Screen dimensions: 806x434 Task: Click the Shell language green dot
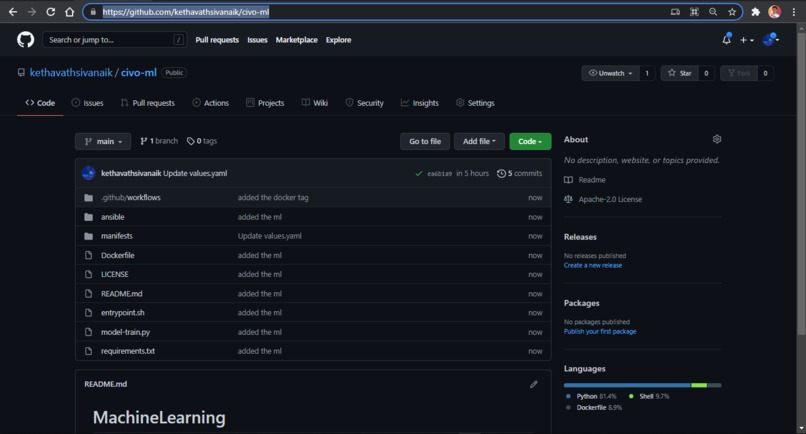(x=631, y=396)
